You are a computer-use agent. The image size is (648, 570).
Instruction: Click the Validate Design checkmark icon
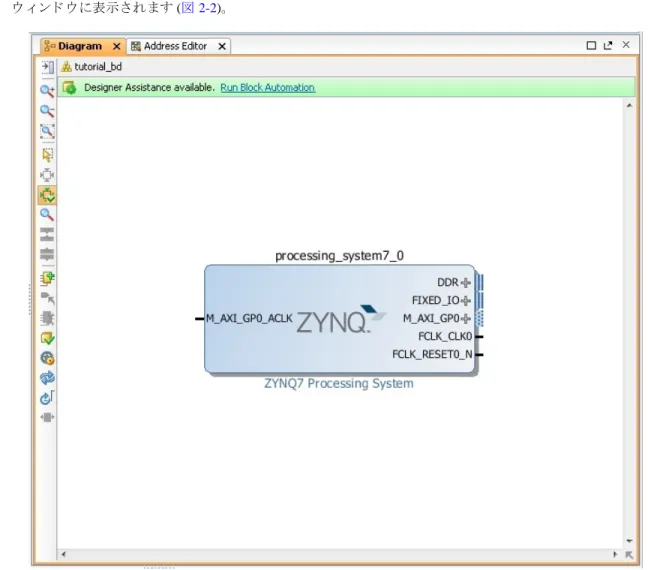tap(47, 339)
